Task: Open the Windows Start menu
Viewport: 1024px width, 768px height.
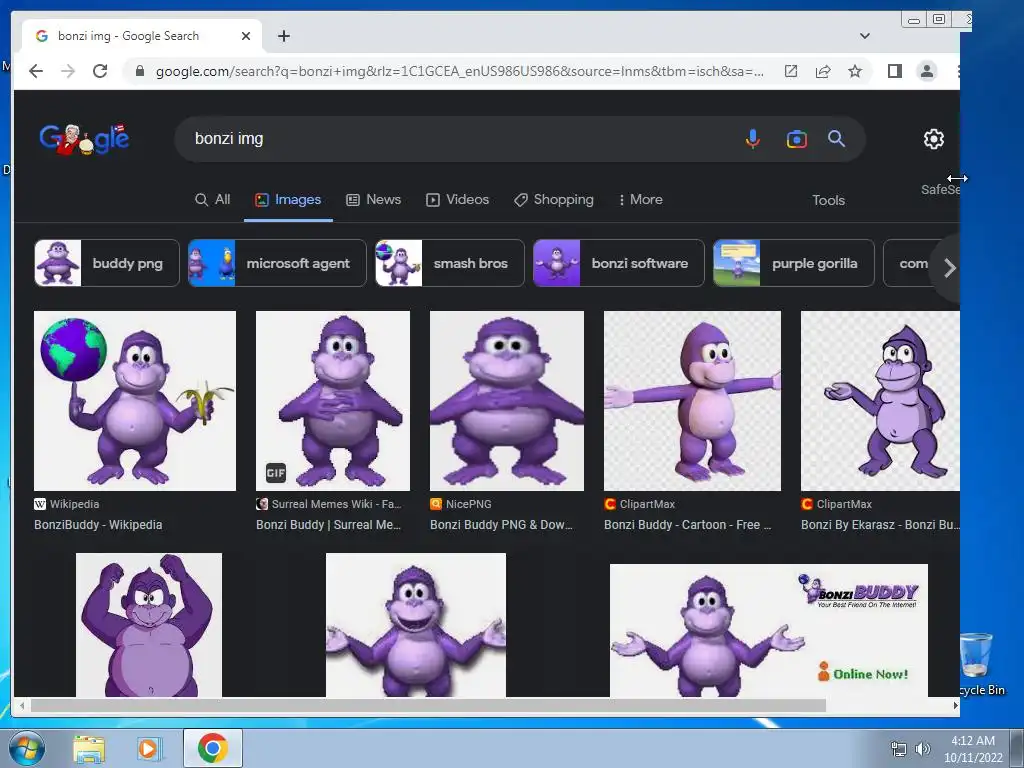Action: [25, 748]
